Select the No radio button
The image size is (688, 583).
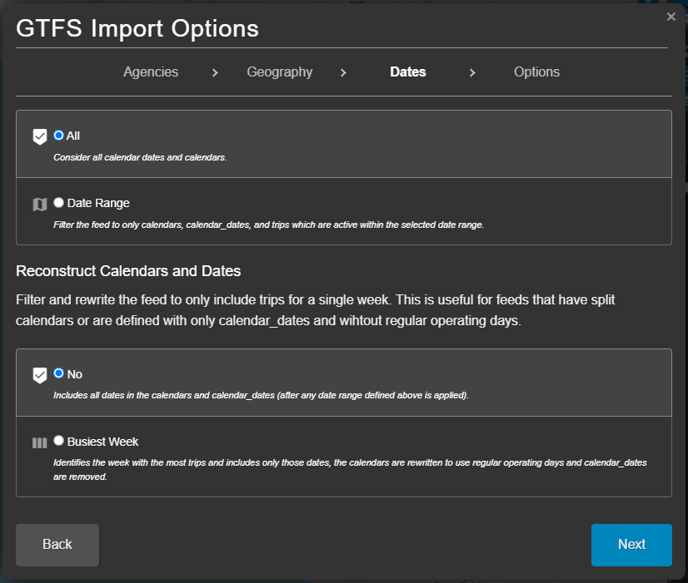(x=58, y=373)
